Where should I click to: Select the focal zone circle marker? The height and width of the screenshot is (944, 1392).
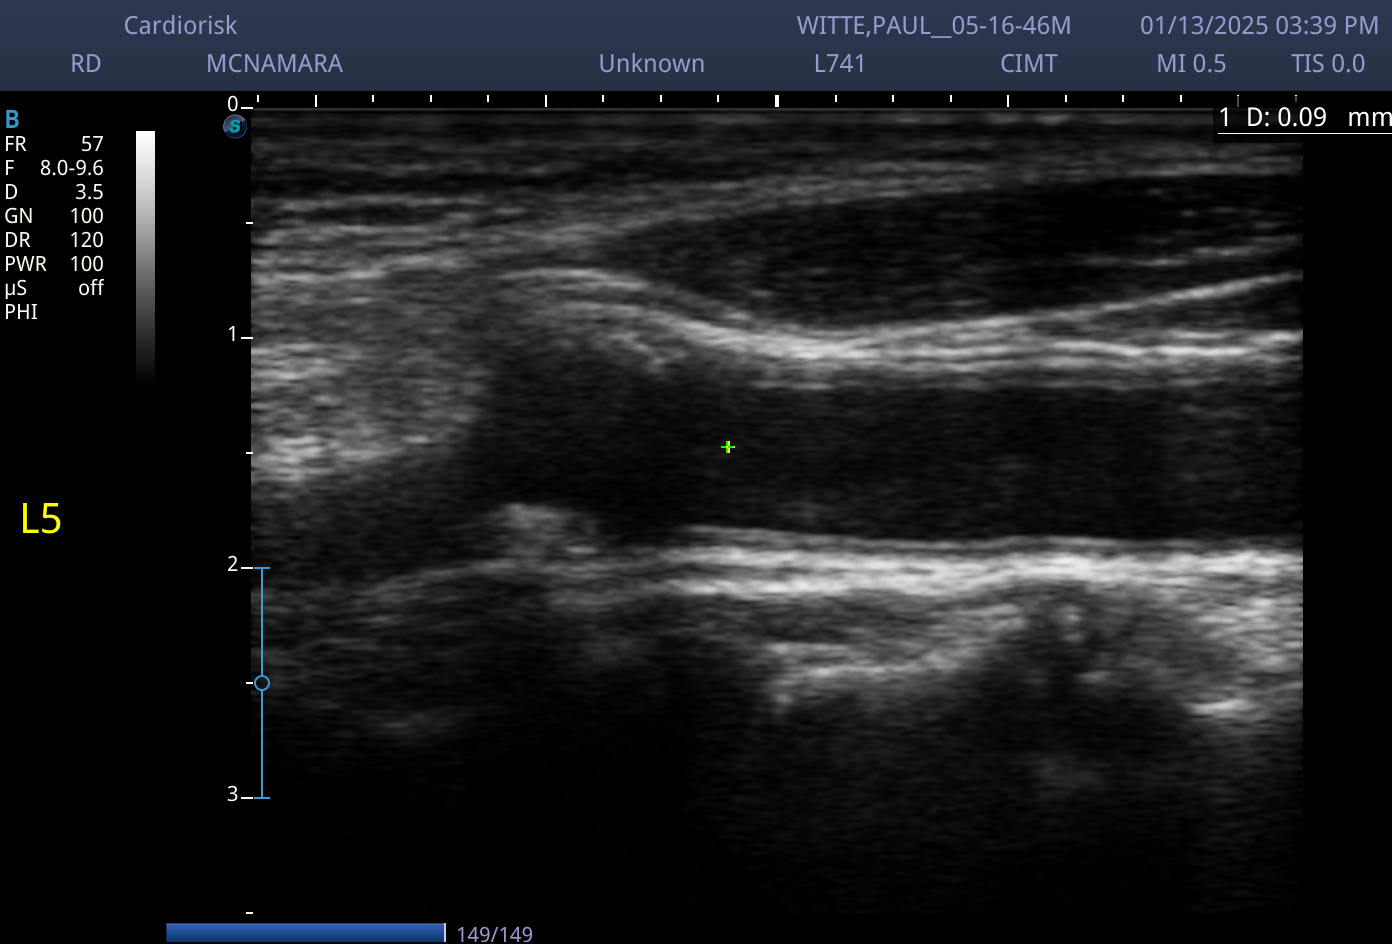coord(262,683)
